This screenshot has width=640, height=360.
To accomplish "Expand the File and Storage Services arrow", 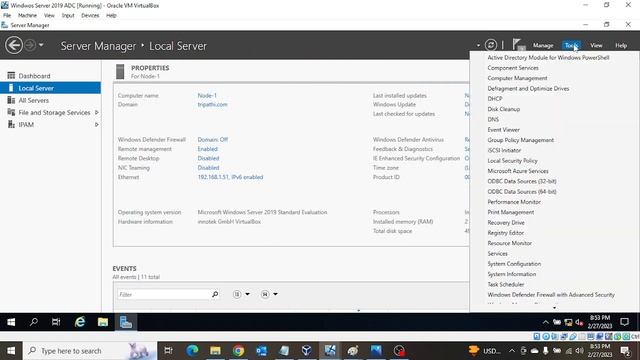I will [97, 112].
